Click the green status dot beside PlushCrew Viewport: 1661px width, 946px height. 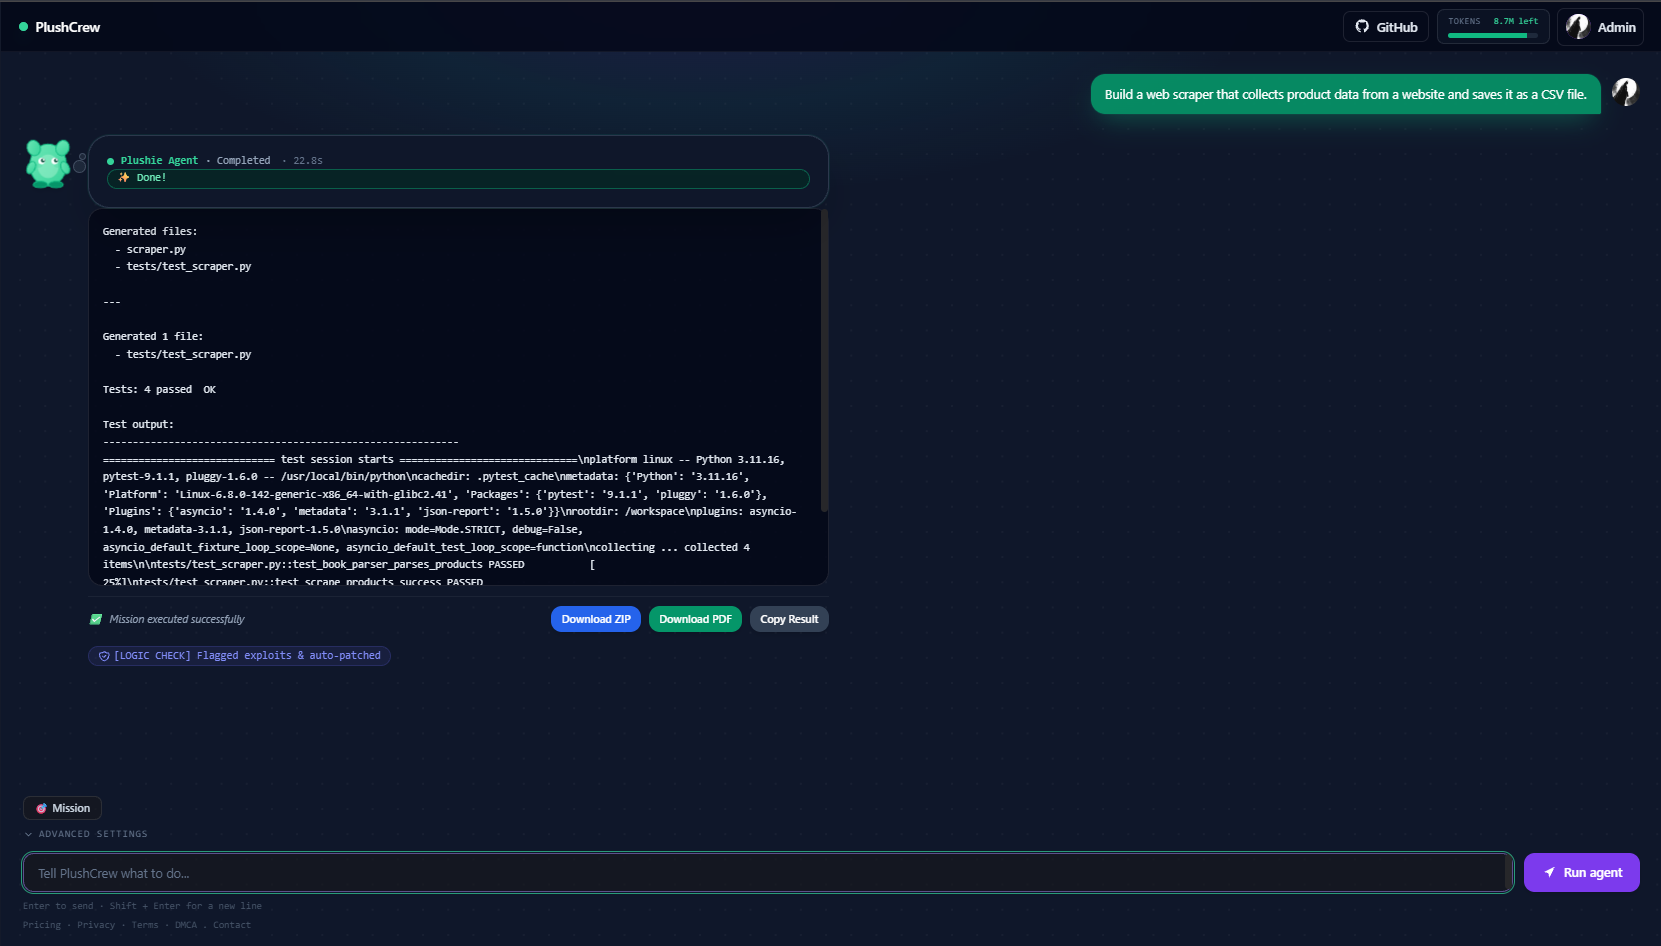tap(23, 27)
